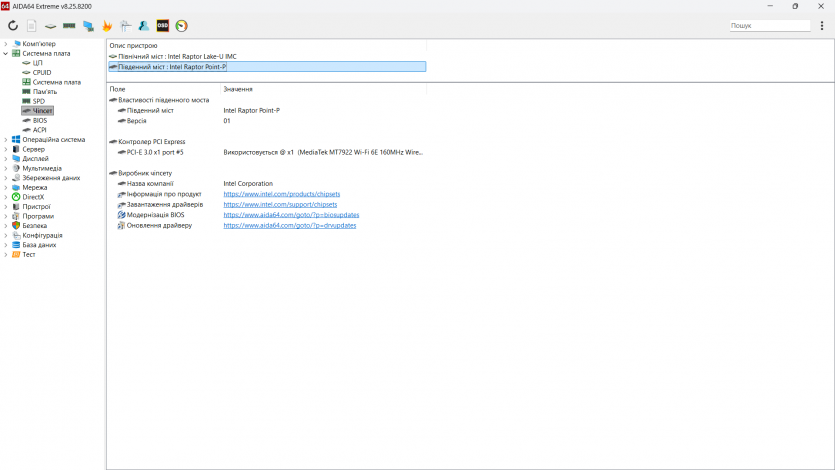Open the intel.com/products/chipsets link
Screen dimensions: 835x470
(281, 194)
